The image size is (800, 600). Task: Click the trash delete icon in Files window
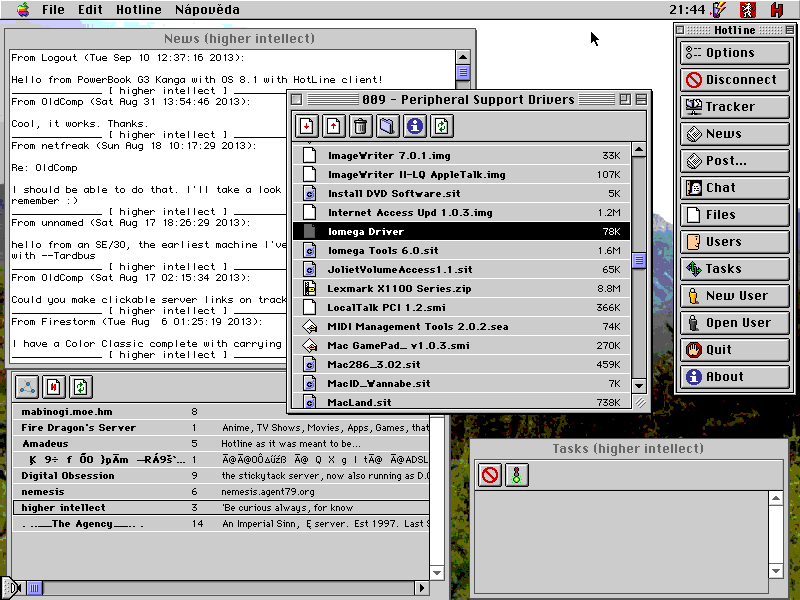click(361, 125)
